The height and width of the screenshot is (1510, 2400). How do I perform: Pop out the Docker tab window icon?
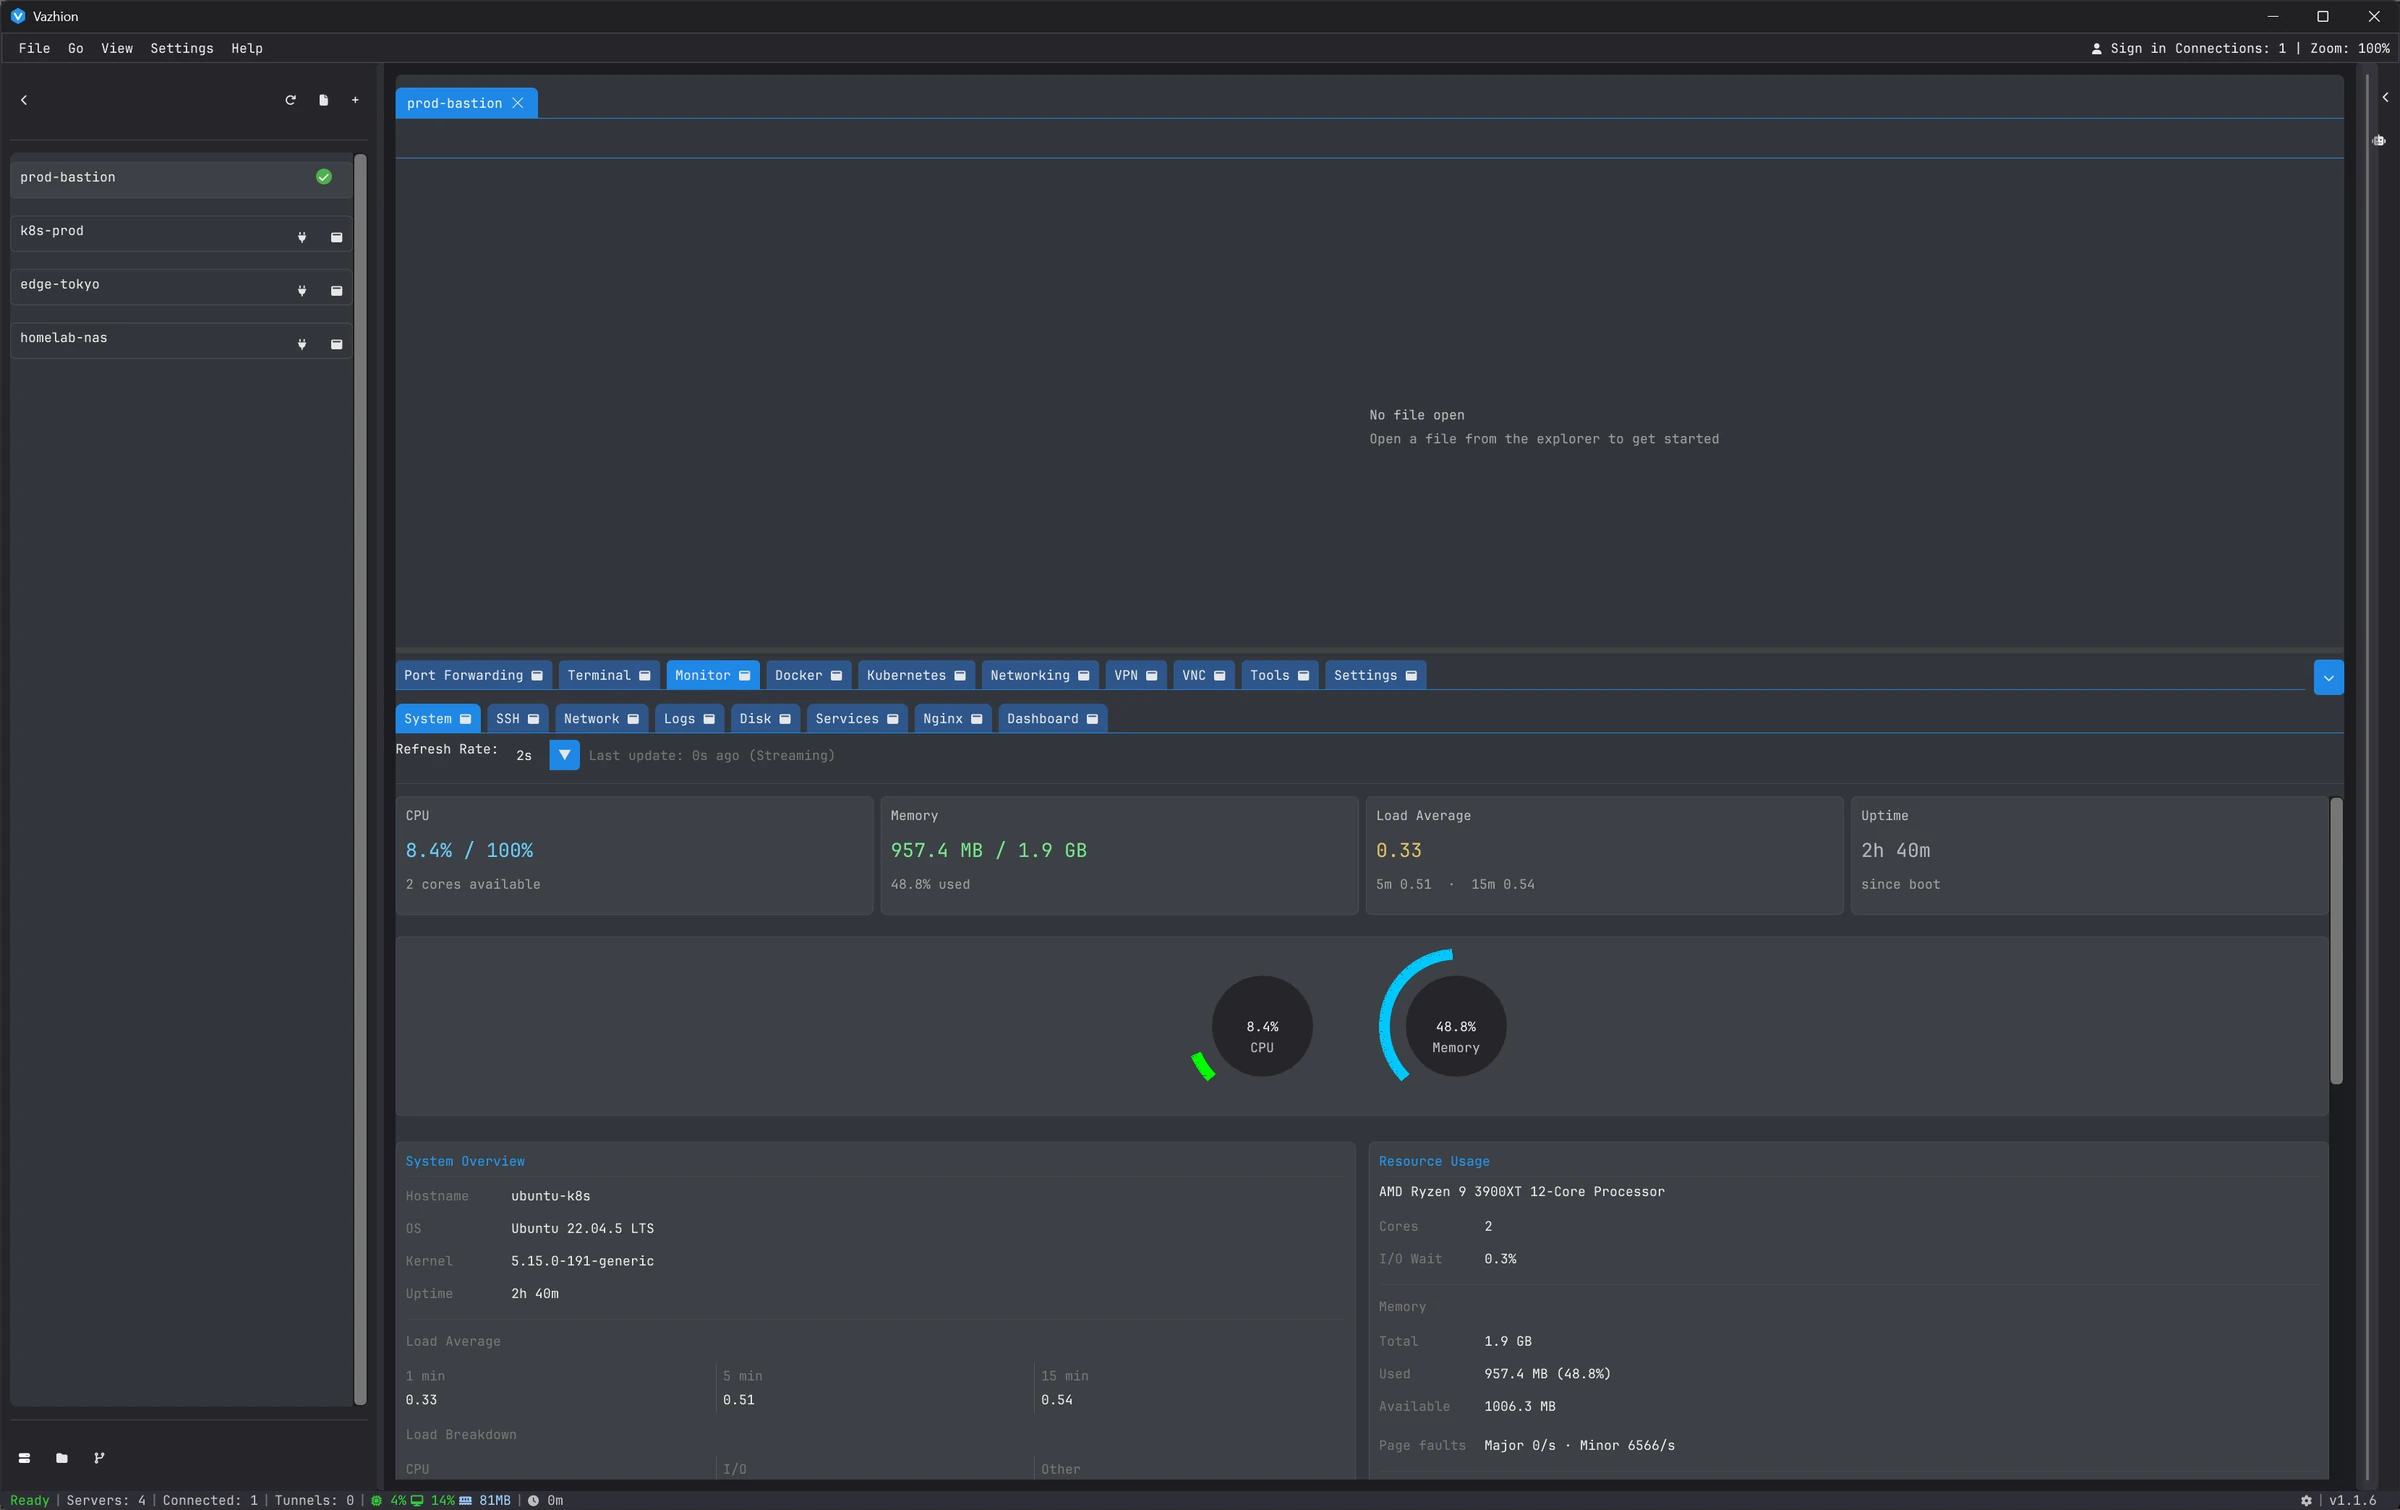pos(837,676)
